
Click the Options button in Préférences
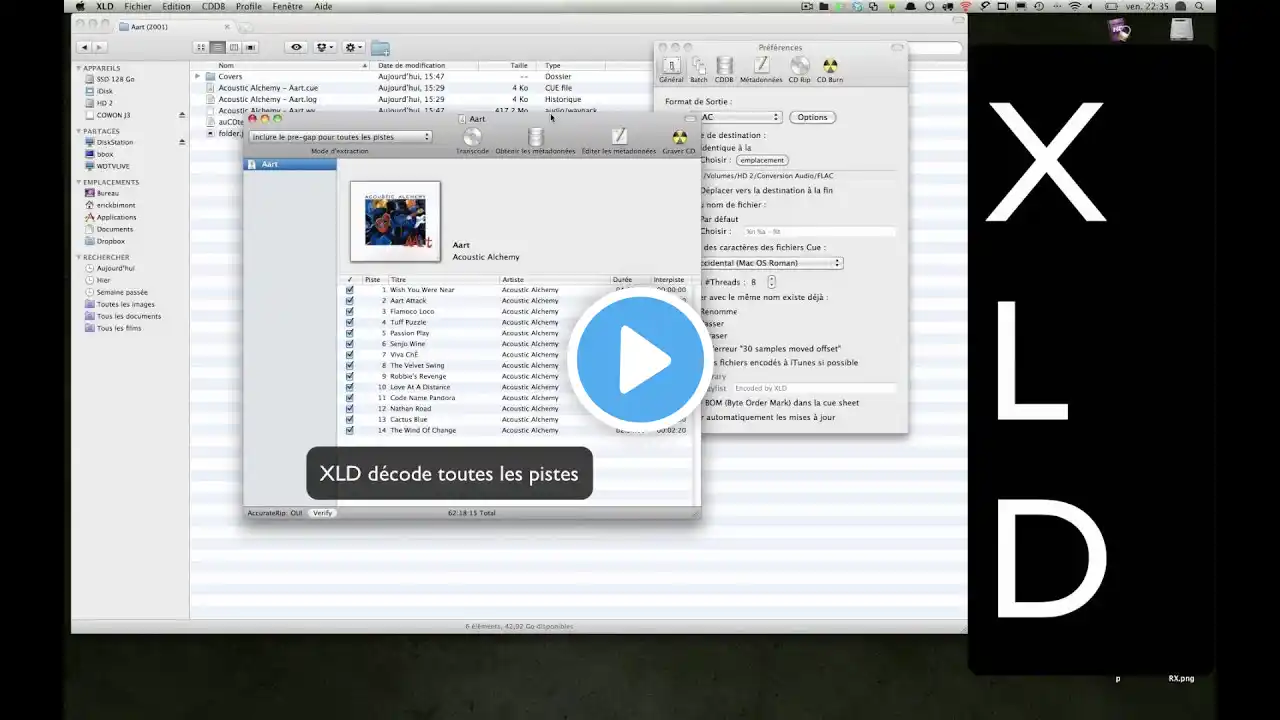coord(812,117)
